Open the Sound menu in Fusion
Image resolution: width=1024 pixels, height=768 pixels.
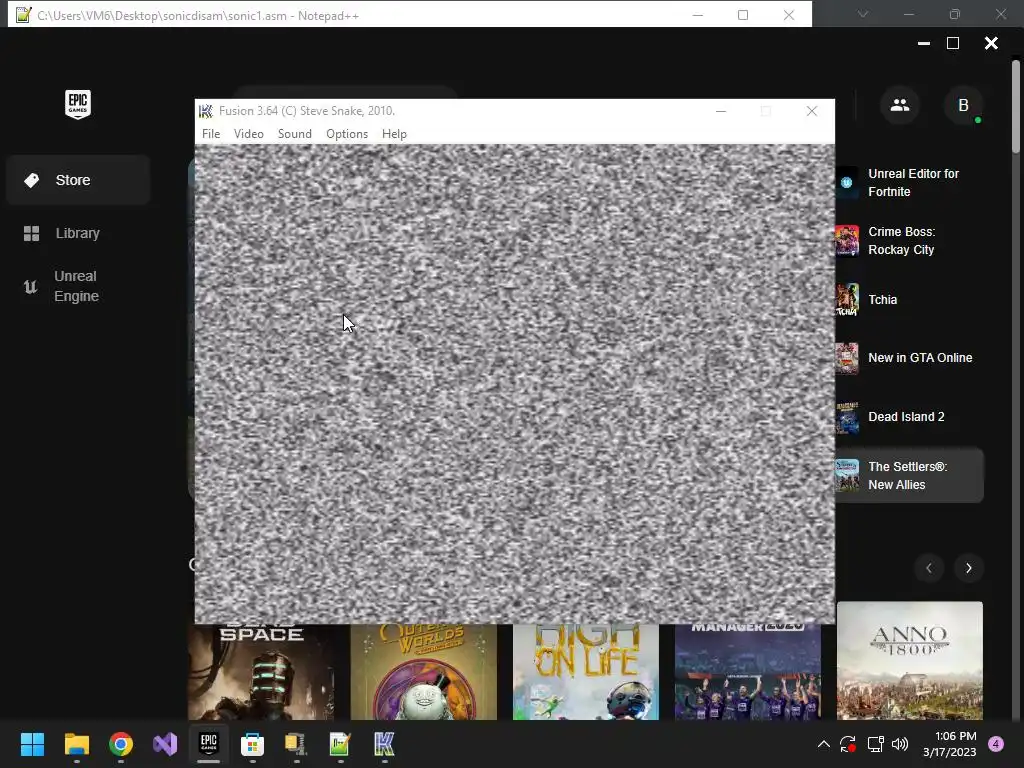point(295,134)
